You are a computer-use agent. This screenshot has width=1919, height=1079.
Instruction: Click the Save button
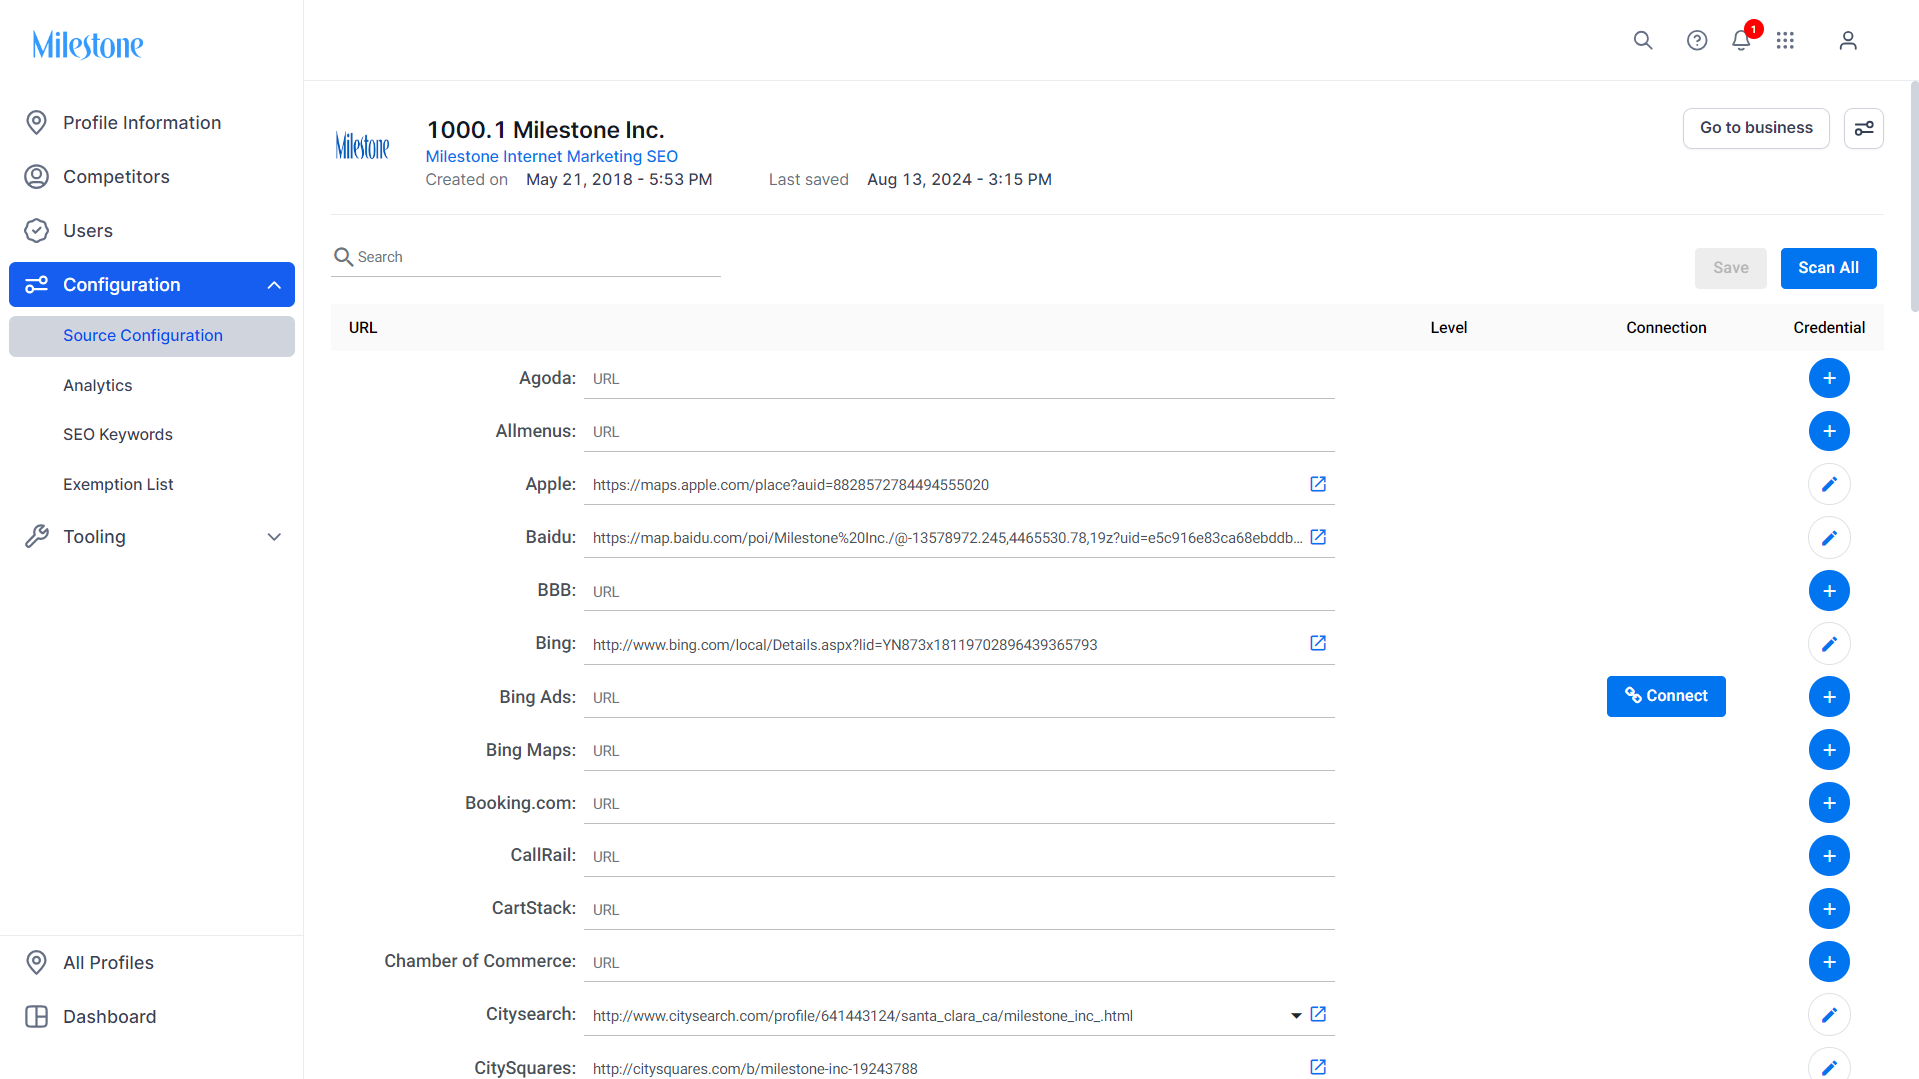pos(1731,268)
